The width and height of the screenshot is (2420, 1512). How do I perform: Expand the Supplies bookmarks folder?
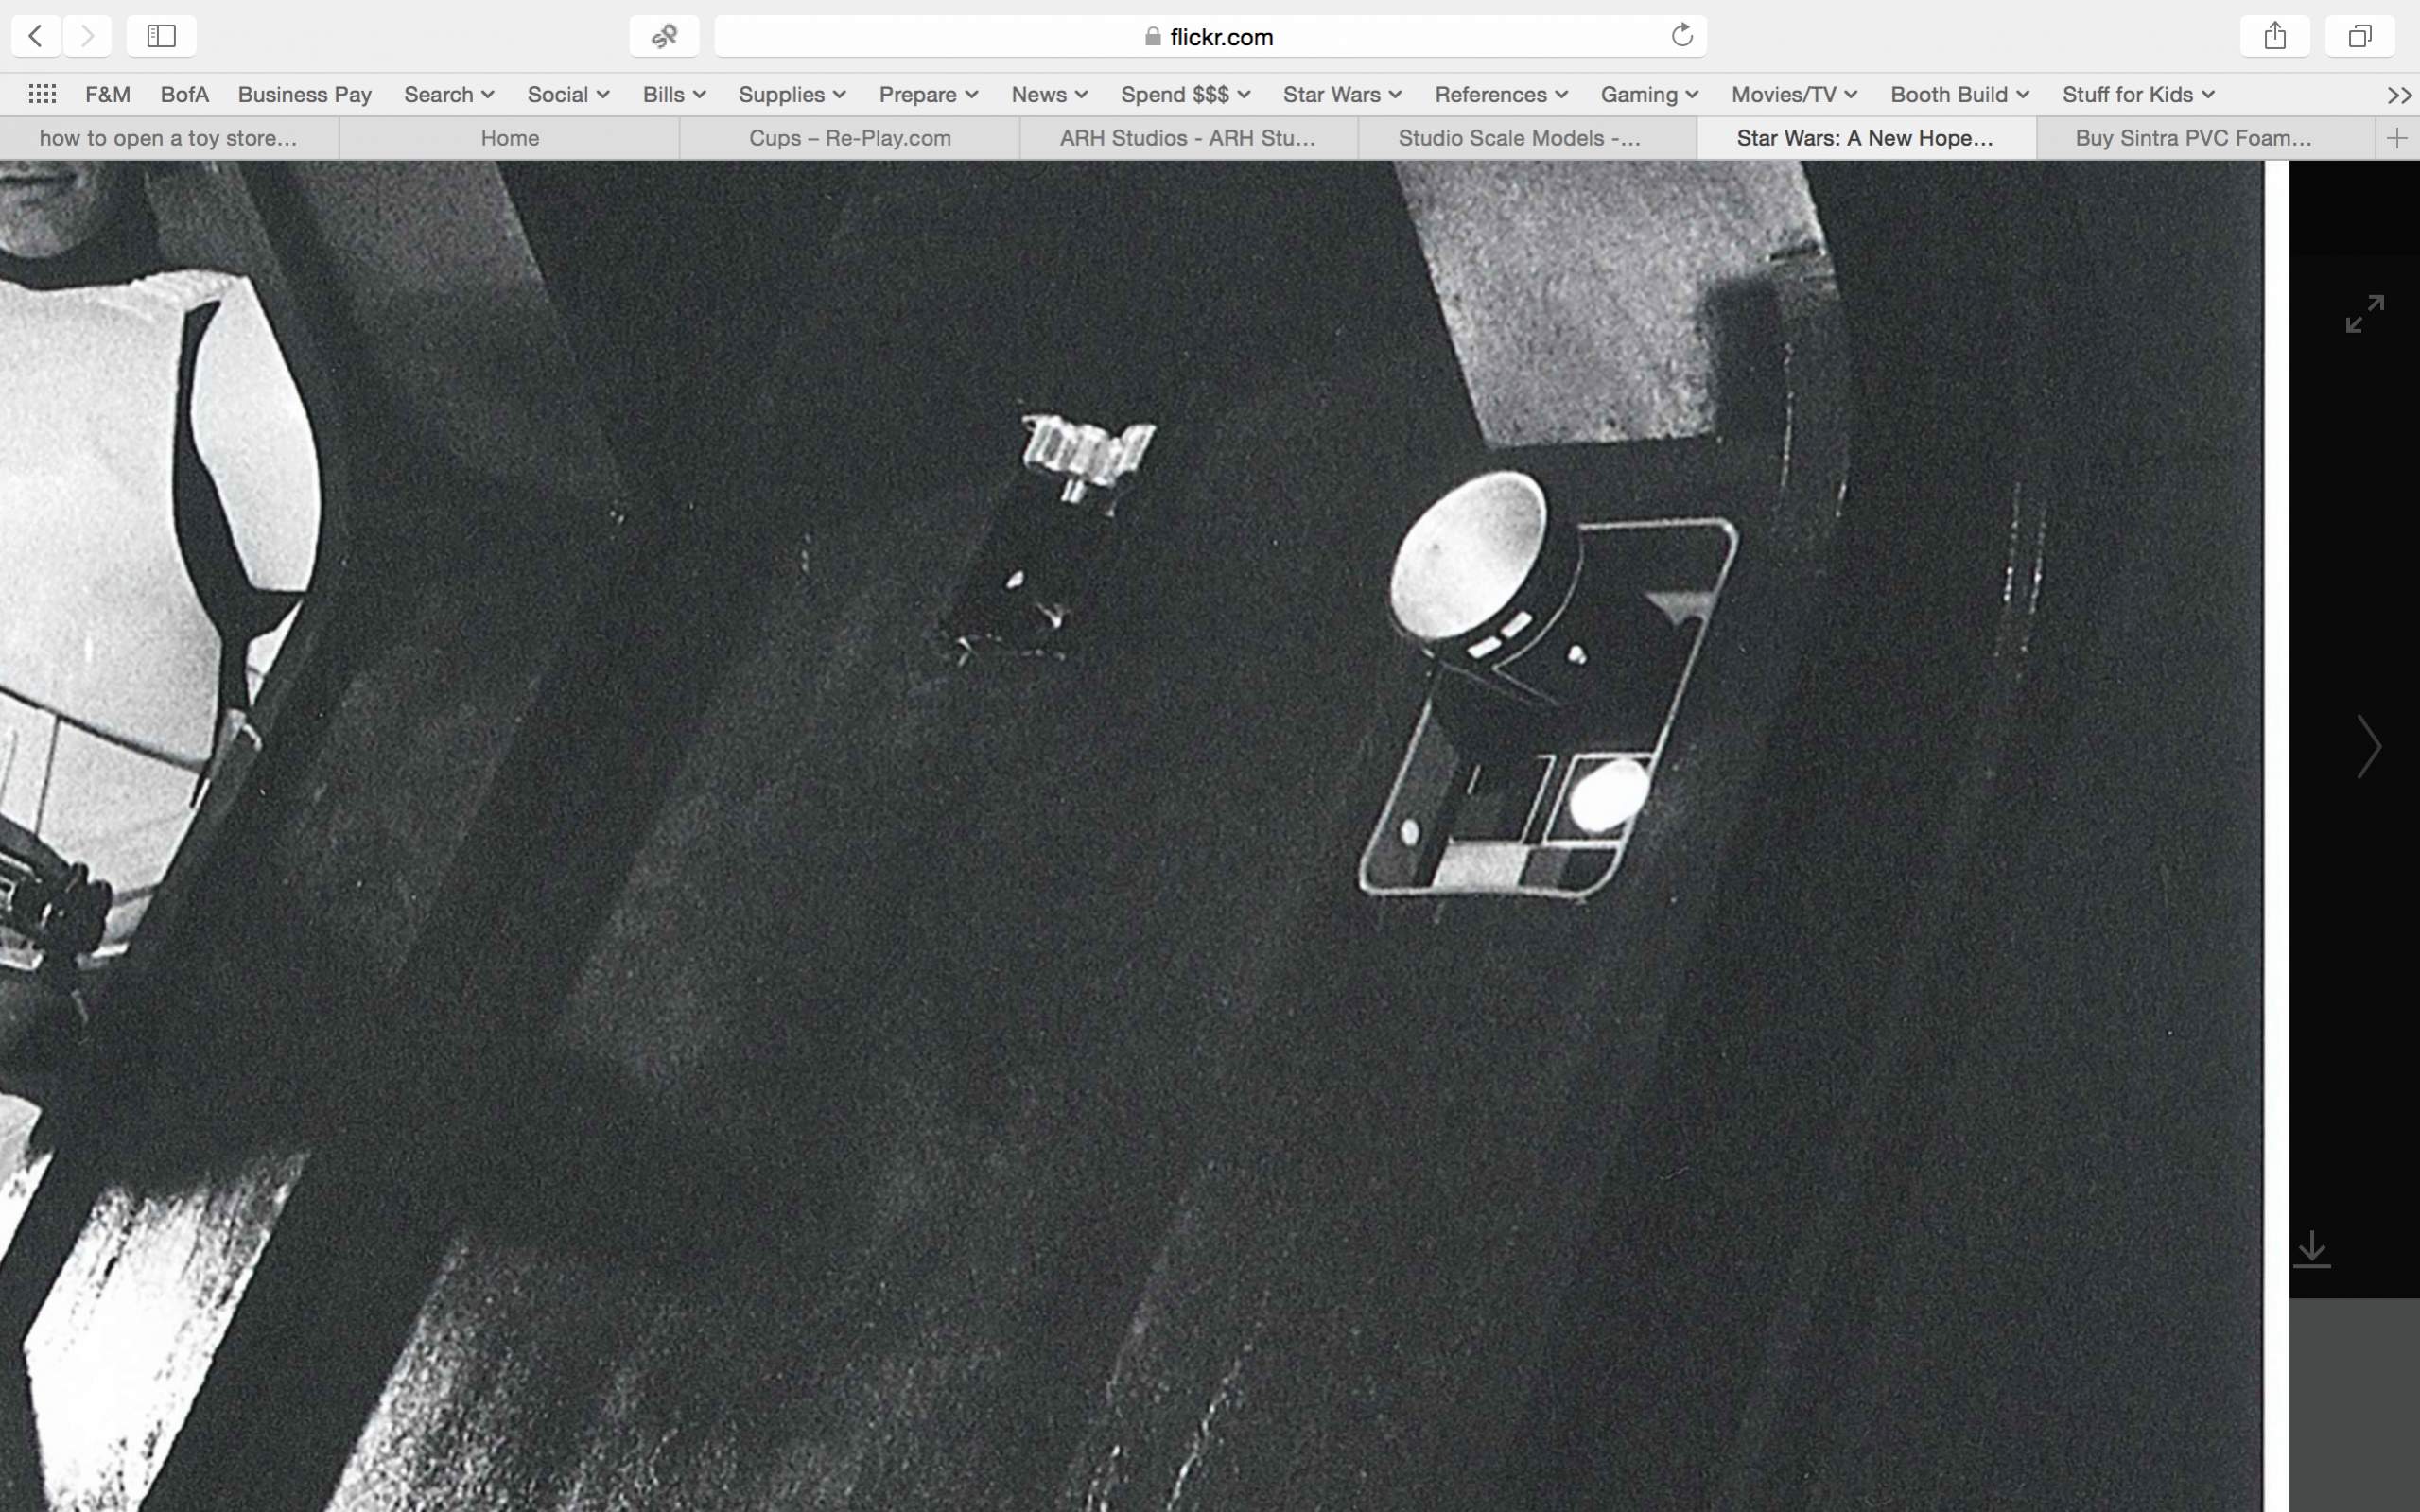pyautogui.click(x=792, y=94)
